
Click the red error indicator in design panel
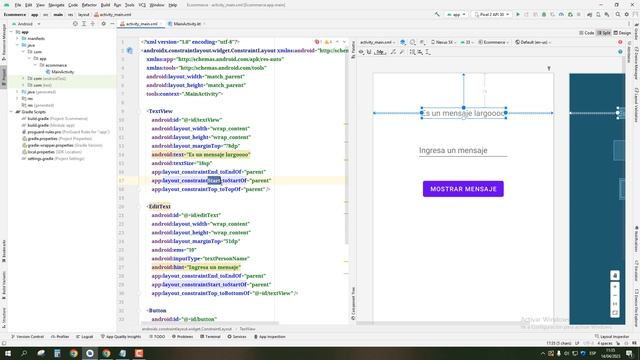point(620,42)
